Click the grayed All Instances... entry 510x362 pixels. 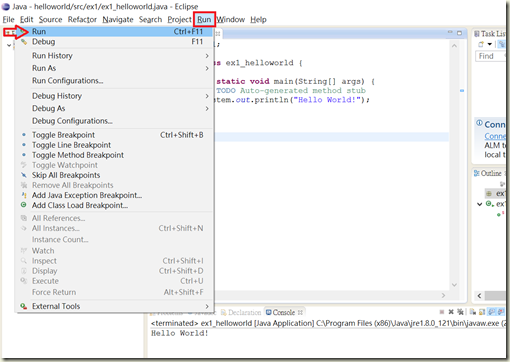point(114,228)
